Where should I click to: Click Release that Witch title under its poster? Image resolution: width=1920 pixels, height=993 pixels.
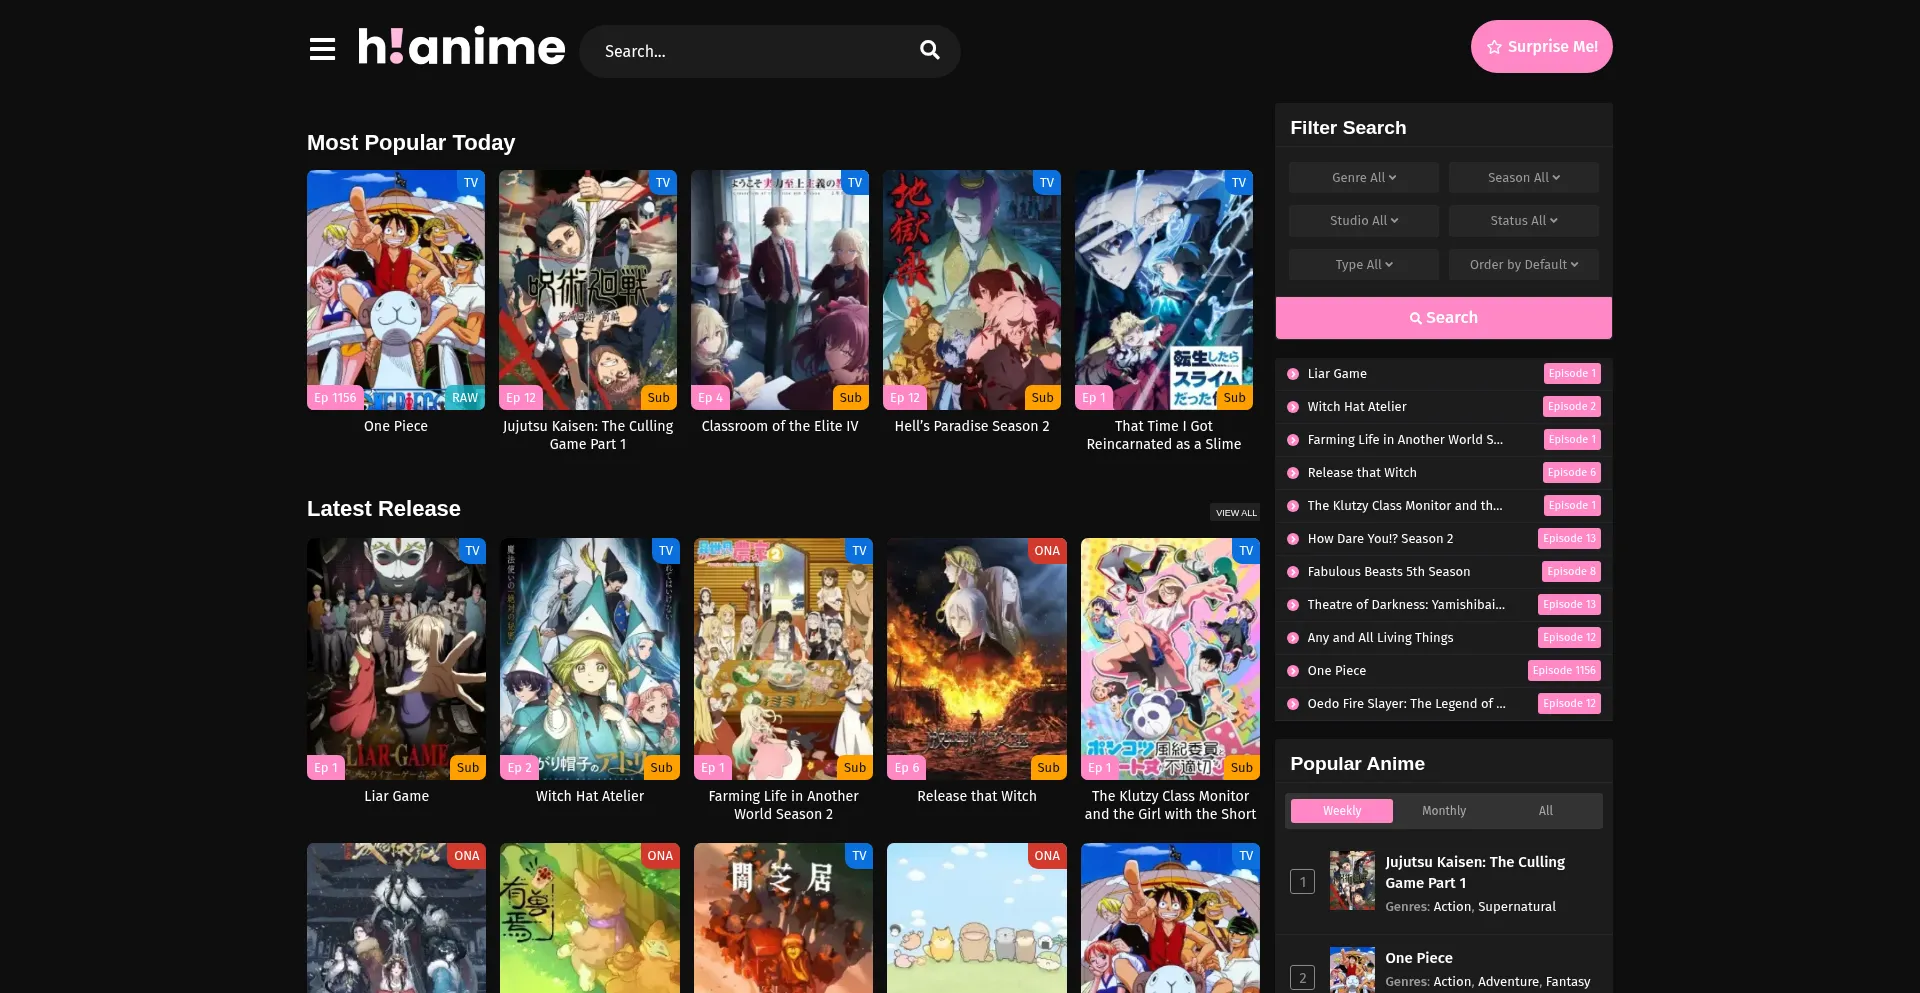coord(977,796)
